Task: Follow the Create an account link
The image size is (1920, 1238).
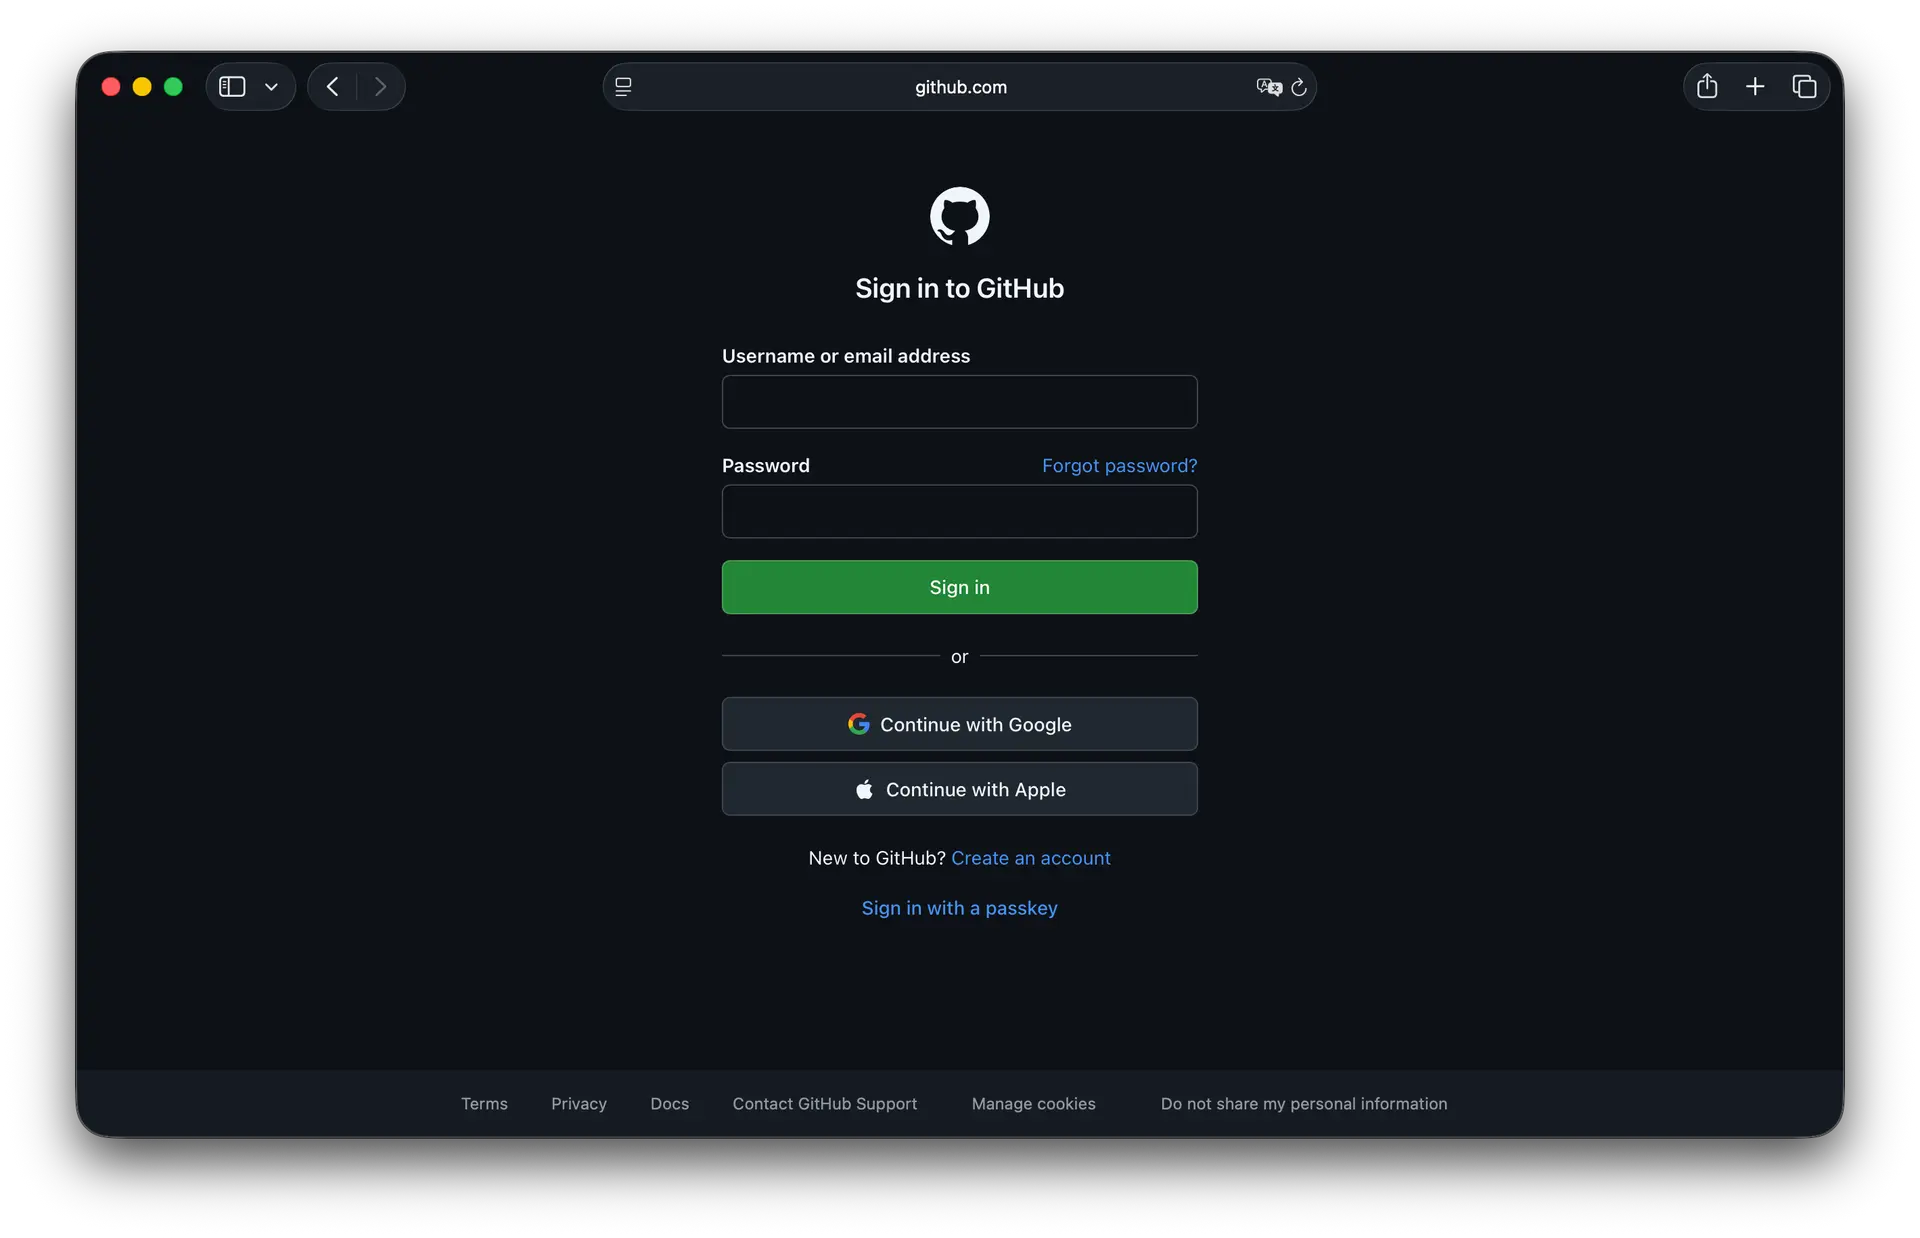Action: (x=1031, y=858)
